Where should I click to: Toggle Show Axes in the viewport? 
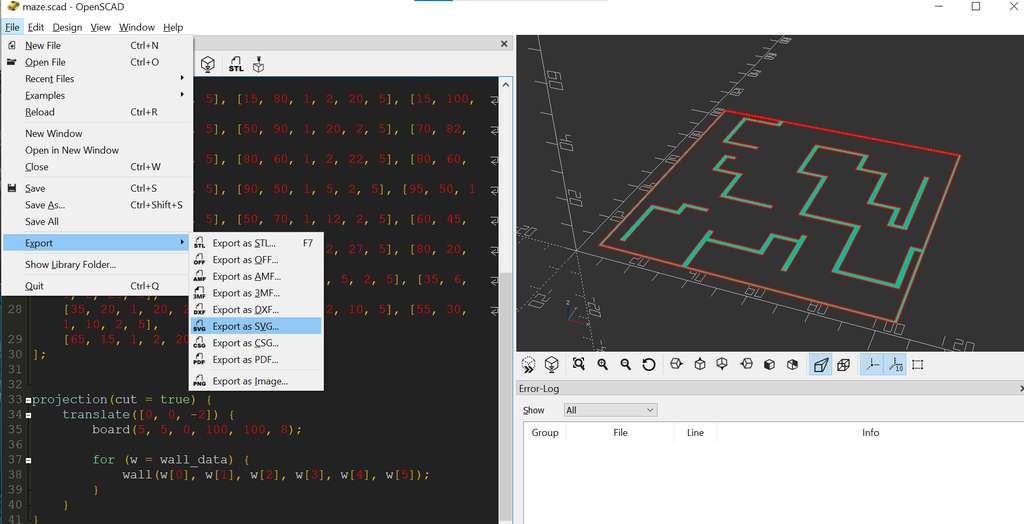click(x=872, y=365)
